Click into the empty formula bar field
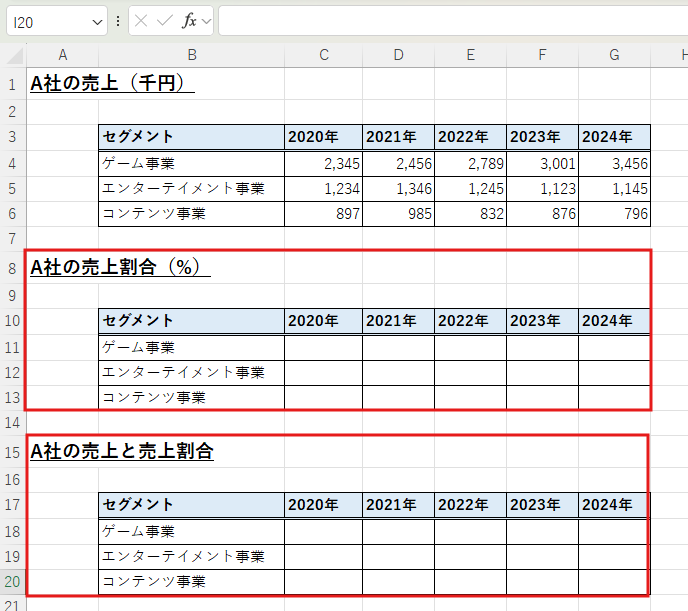 coord(450,21)
